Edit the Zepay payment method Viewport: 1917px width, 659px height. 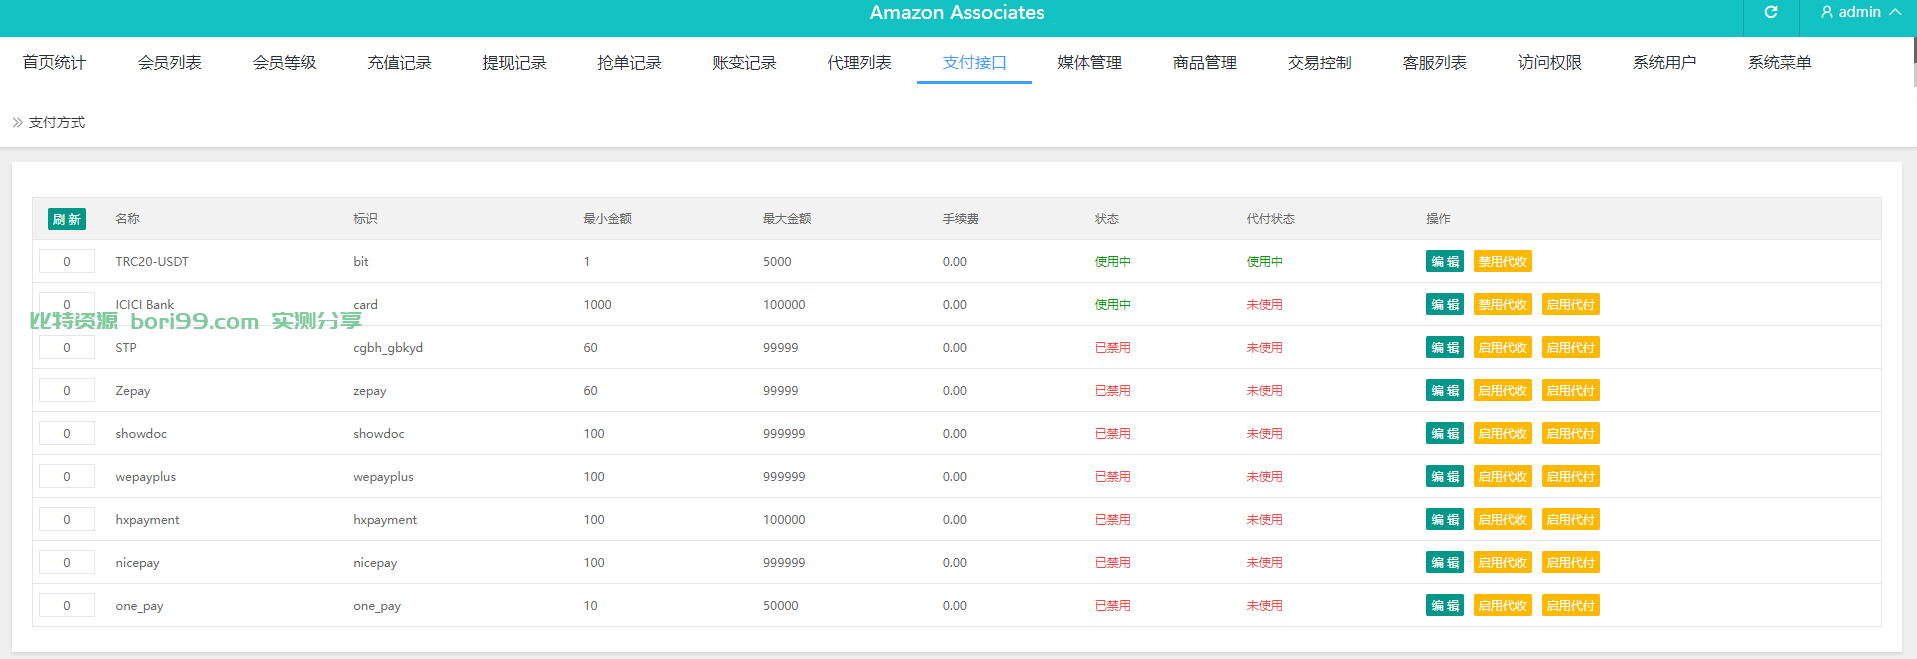1445,390
